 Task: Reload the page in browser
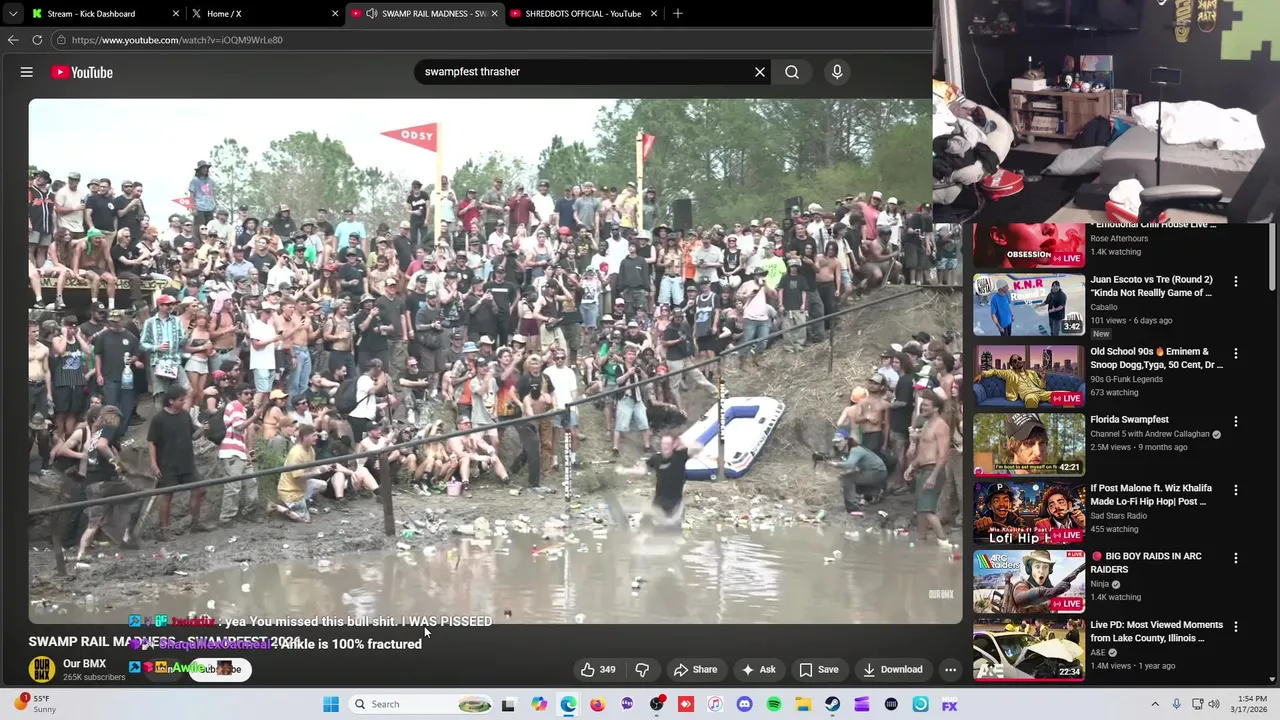coord(37,40)
